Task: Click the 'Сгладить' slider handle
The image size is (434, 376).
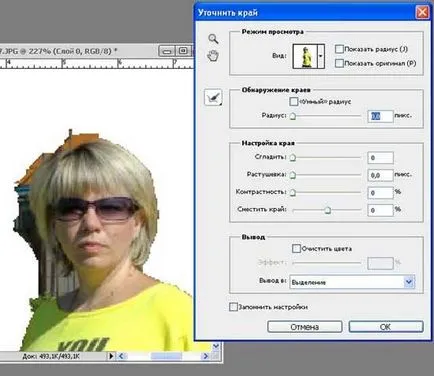Action: [x=292, y=158]
